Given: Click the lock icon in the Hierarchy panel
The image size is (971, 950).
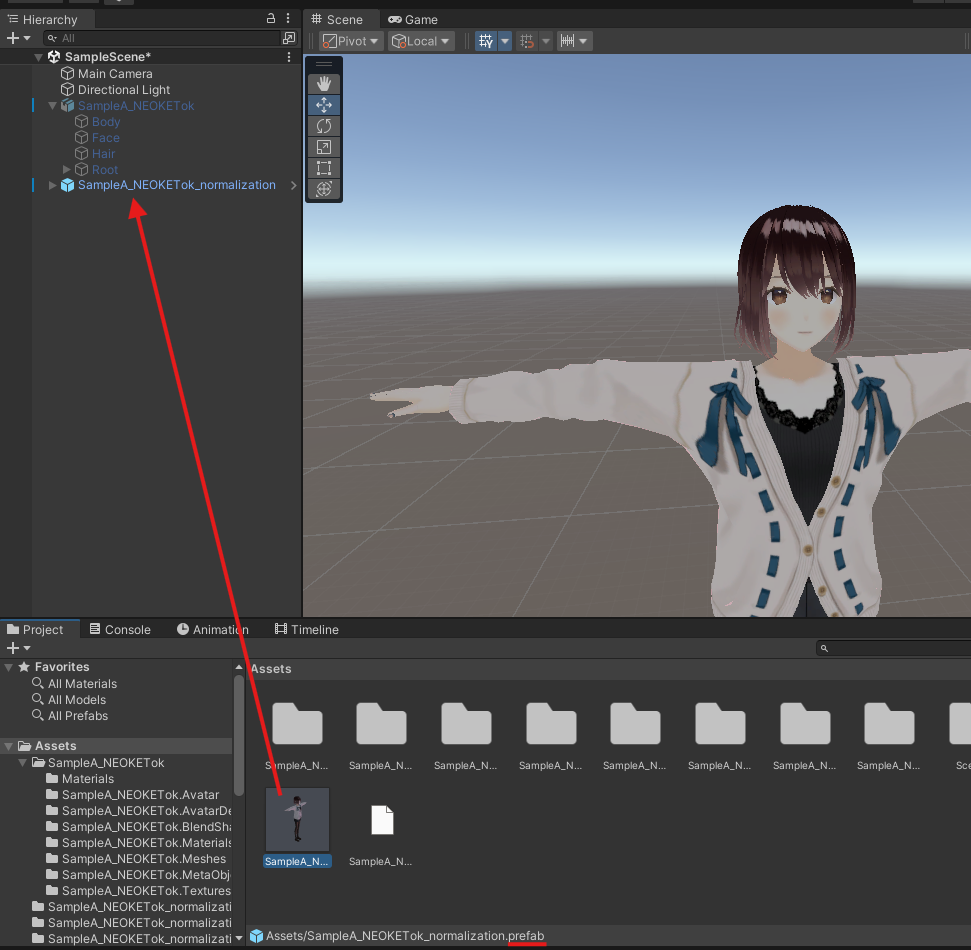Looking at the screenshot, I should 269,18.
